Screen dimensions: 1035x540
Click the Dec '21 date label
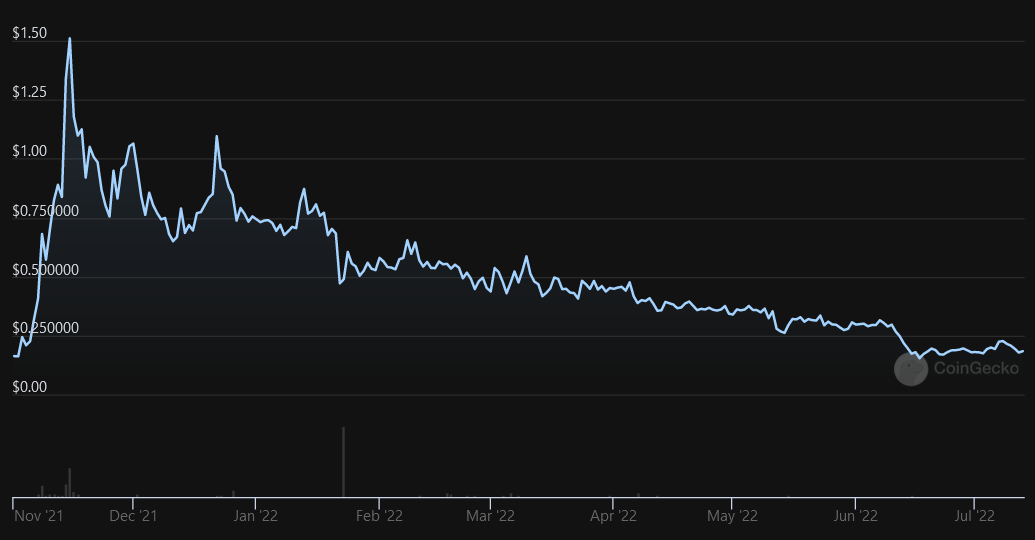[x=133, y=516]
